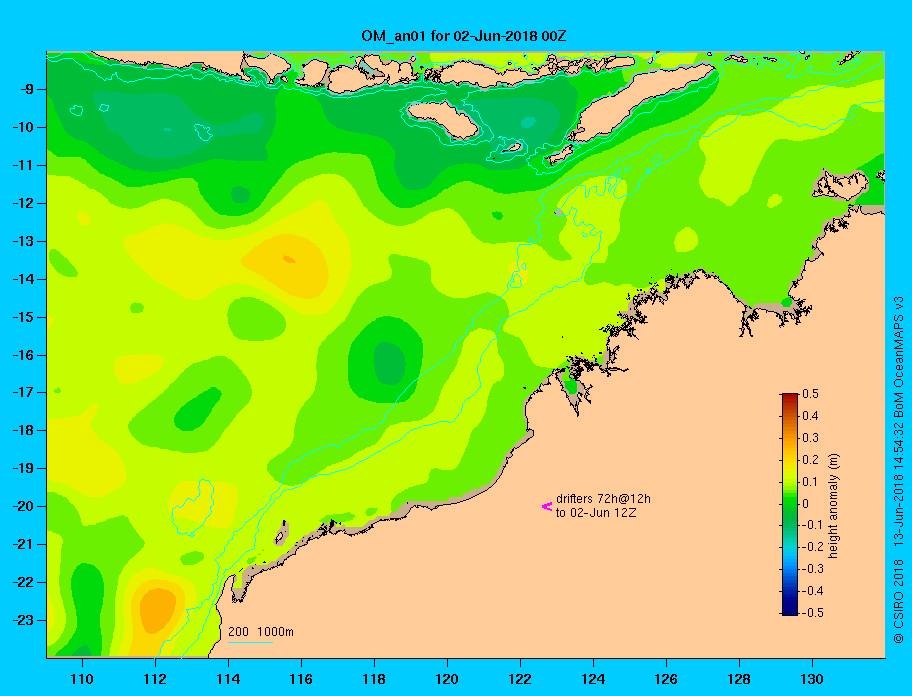912x696 pixels.
Task: Click the vertical height anomaly color bar
Action: tap(790, 504)
